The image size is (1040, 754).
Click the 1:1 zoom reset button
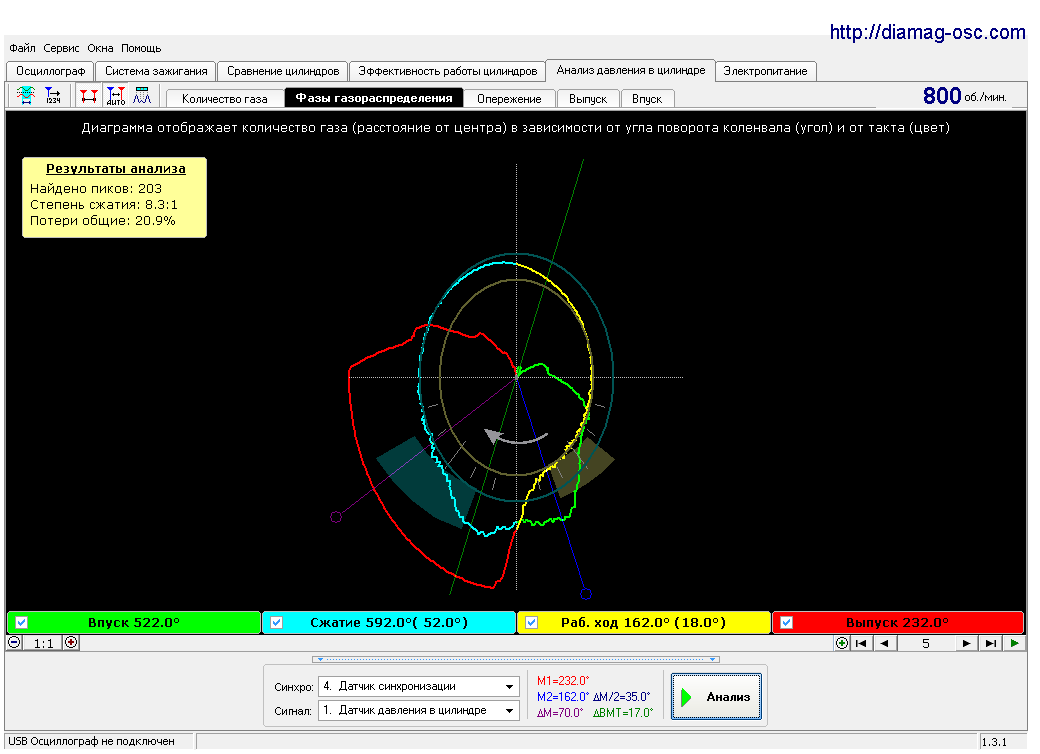coord(43,643)
